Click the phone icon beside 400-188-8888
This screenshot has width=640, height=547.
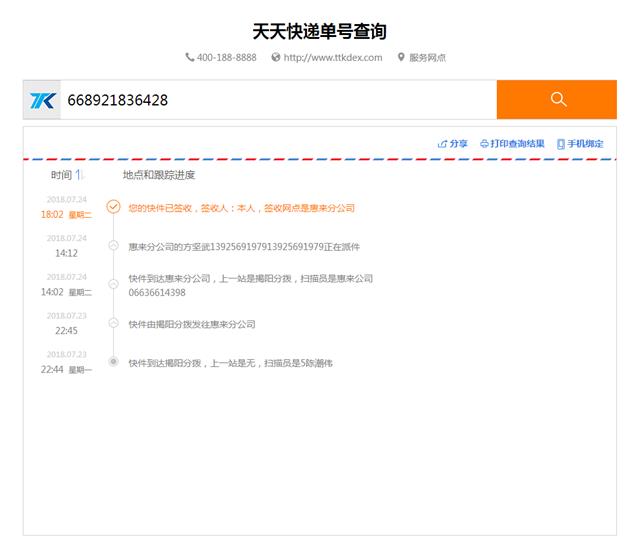click(x=189, y=57)
